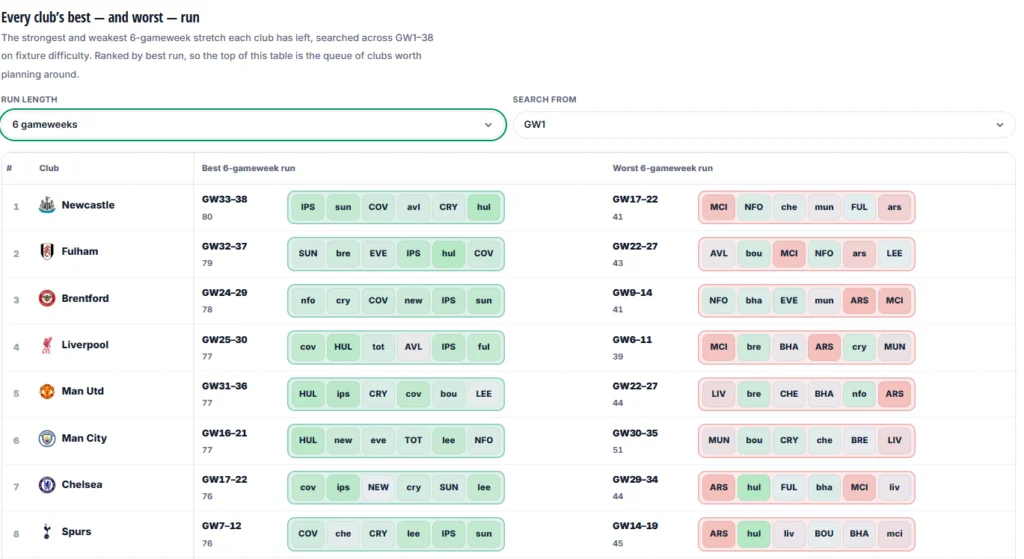
Task: Open the Run Length dropdown
Action: (253, 125)
